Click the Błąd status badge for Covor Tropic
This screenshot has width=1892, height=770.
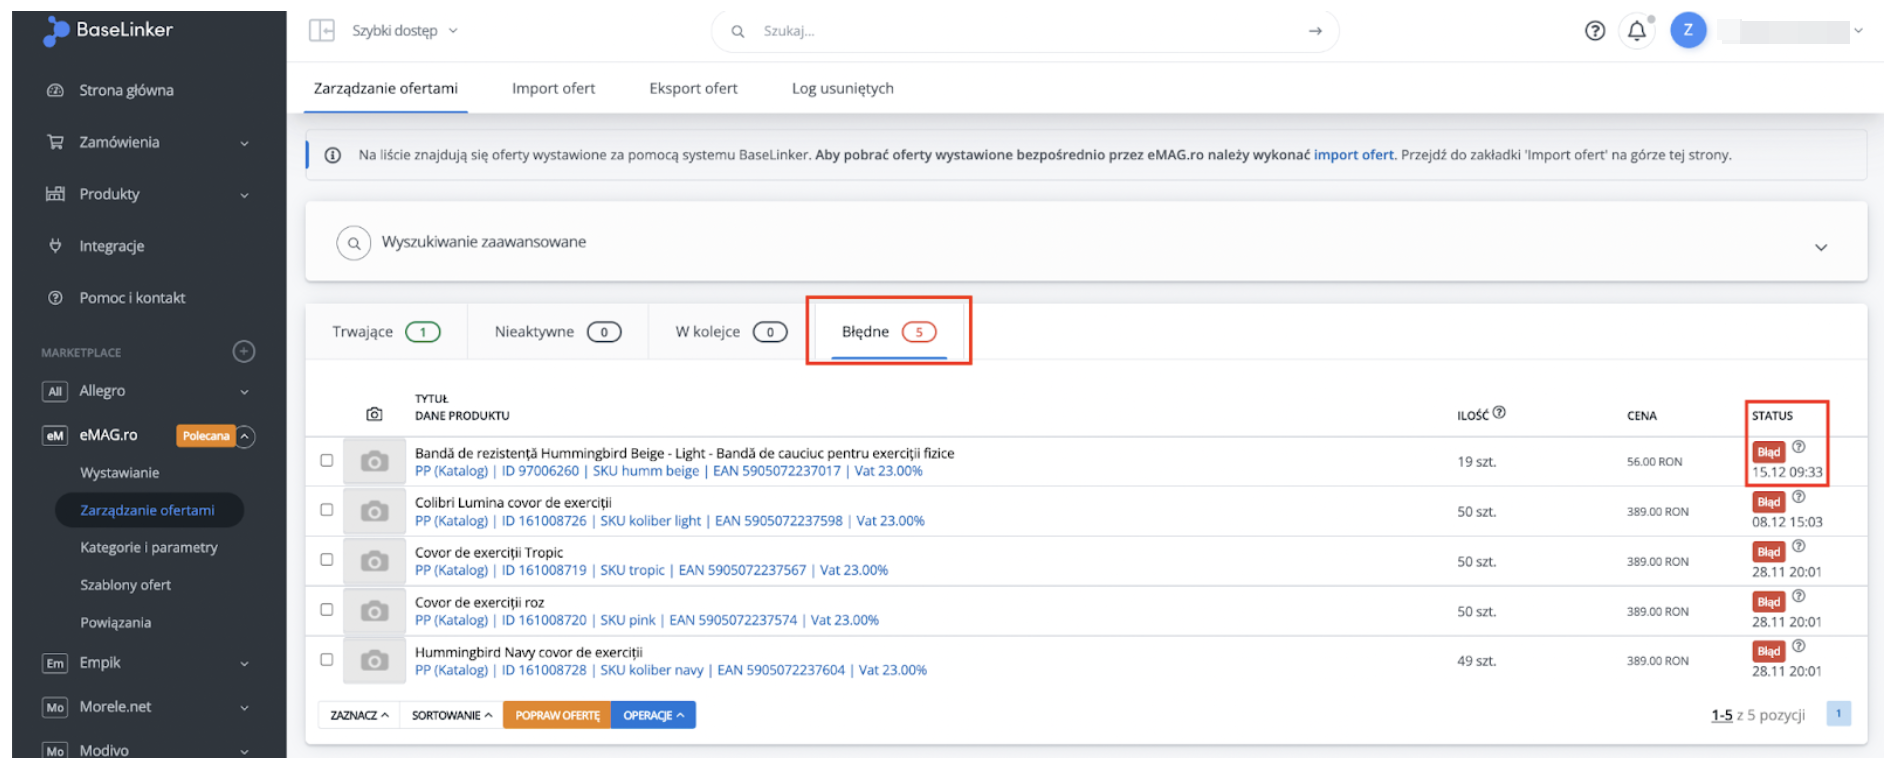pyautogui.click(x=1769, y=552)
